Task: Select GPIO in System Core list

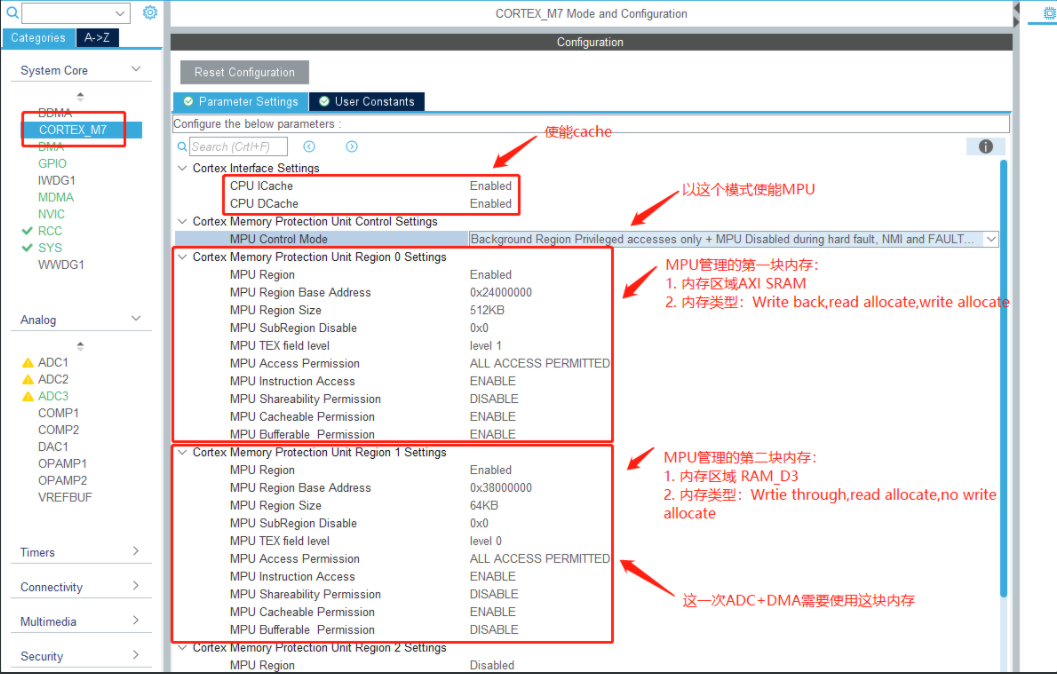Action: pyautogui.click(x=55, y=162)
